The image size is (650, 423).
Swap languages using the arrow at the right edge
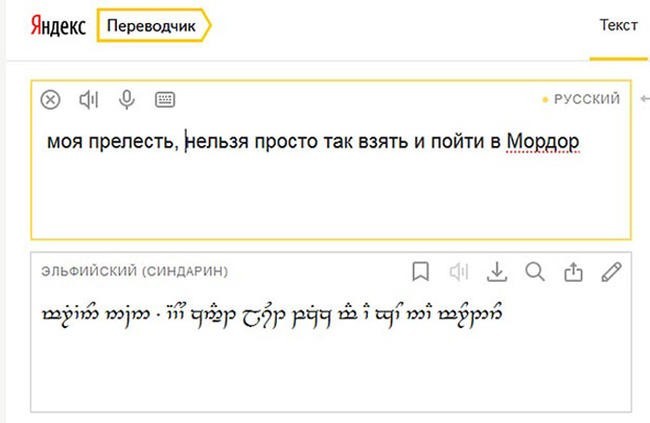tap(645, 99)
